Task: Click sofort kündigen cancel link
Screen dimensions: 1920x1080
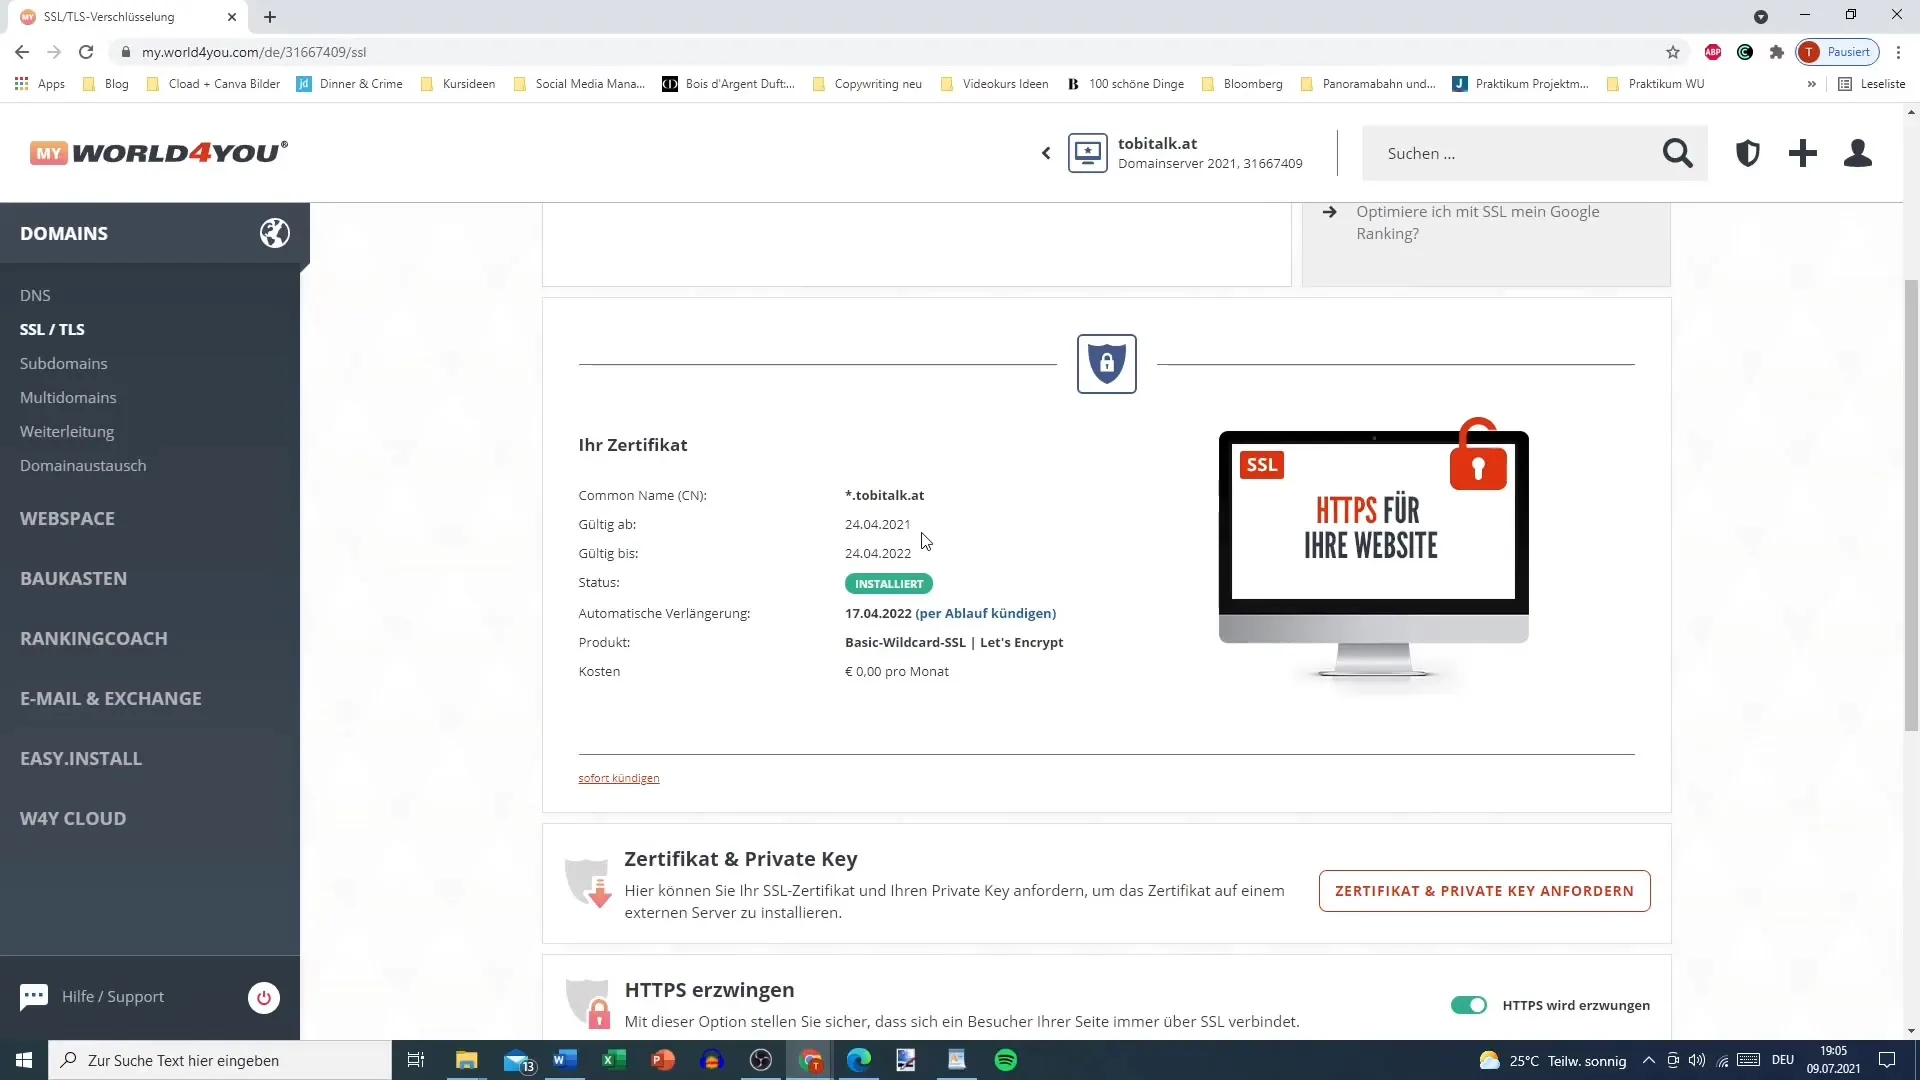Action: pos(620,778)
